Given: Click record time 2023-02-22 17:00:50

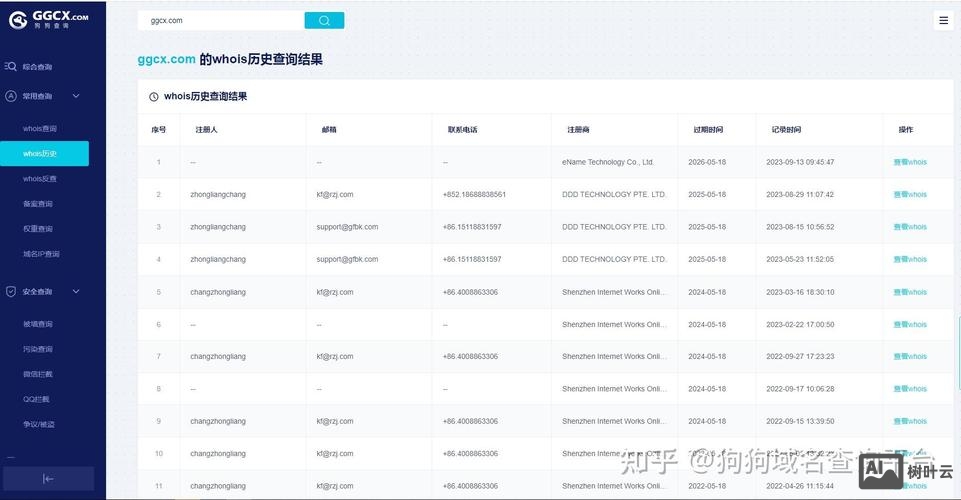Looking at the screenshot, I should click(800, 325).
